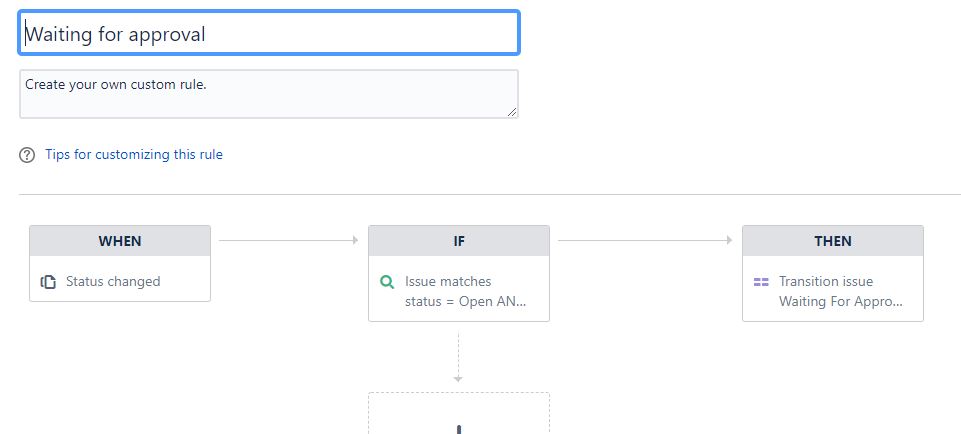Focus the Waiting for approval name field

coord(269,33)
